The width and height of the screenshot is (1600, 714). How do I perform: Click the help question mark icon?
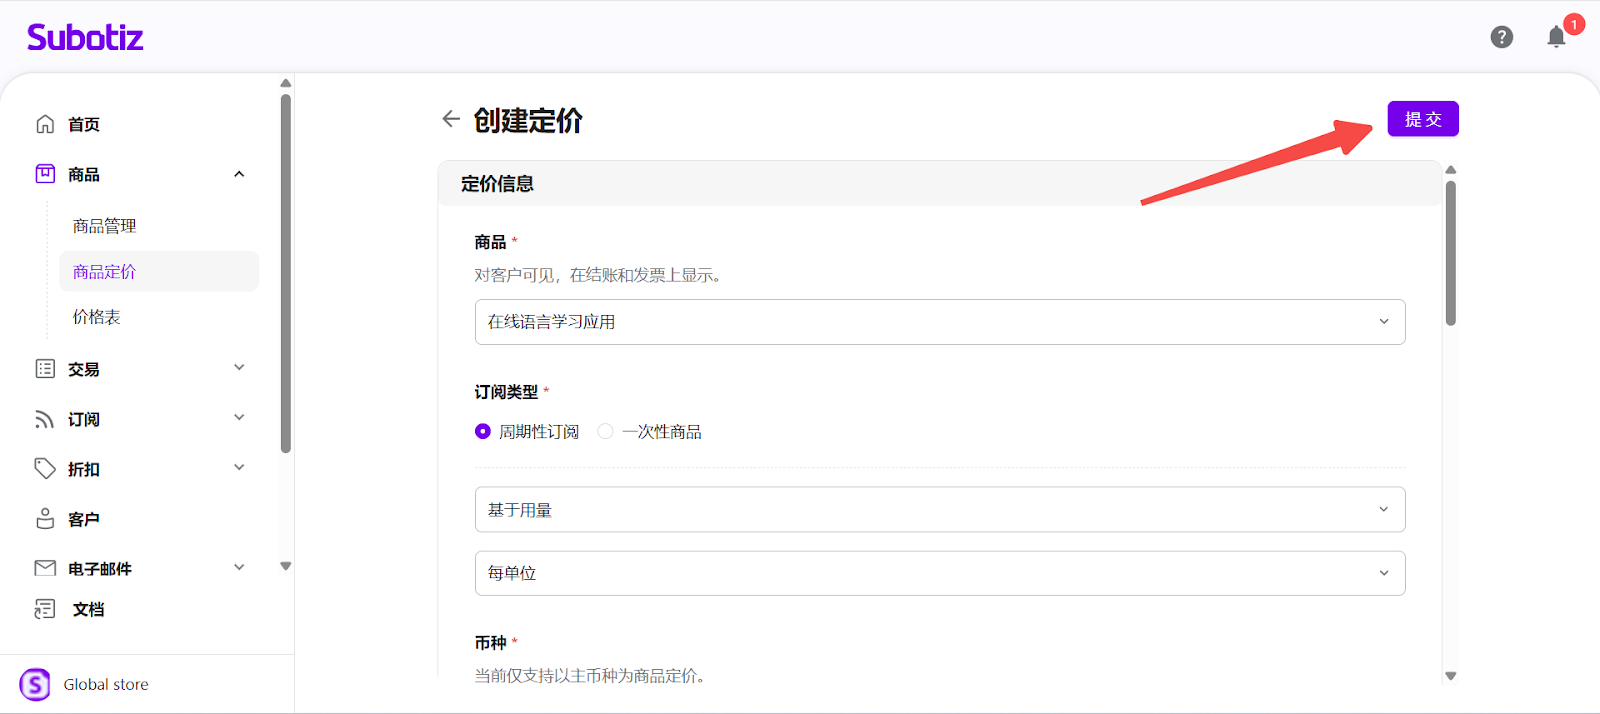click(x=1501, y=37)
